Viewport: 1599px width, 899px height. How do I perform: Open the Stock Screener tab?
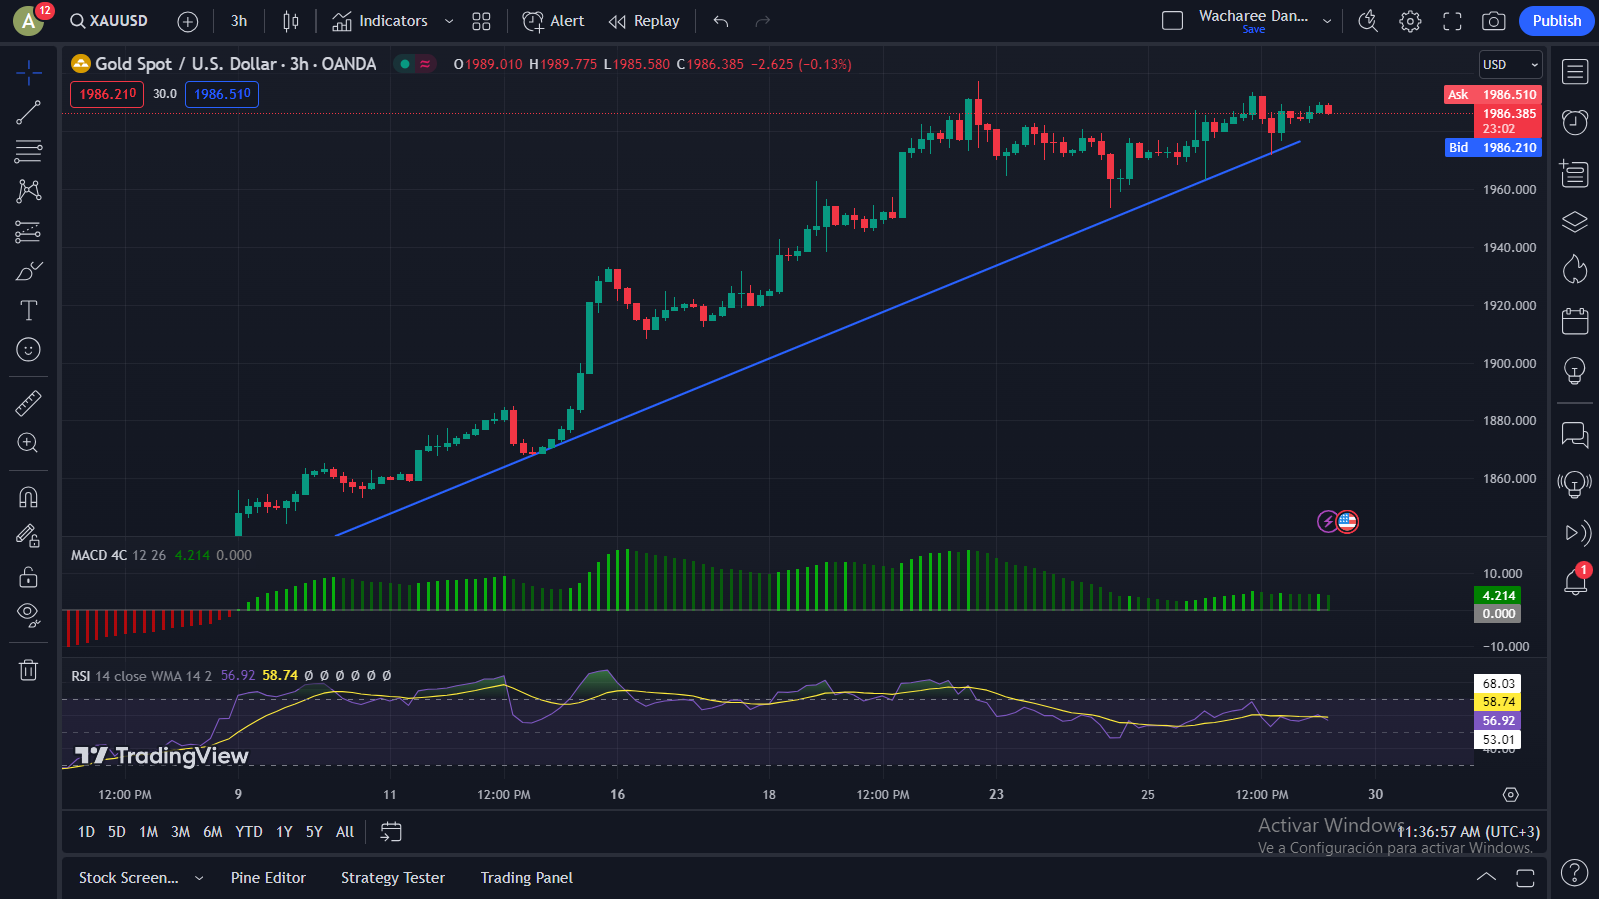[129, 878]
